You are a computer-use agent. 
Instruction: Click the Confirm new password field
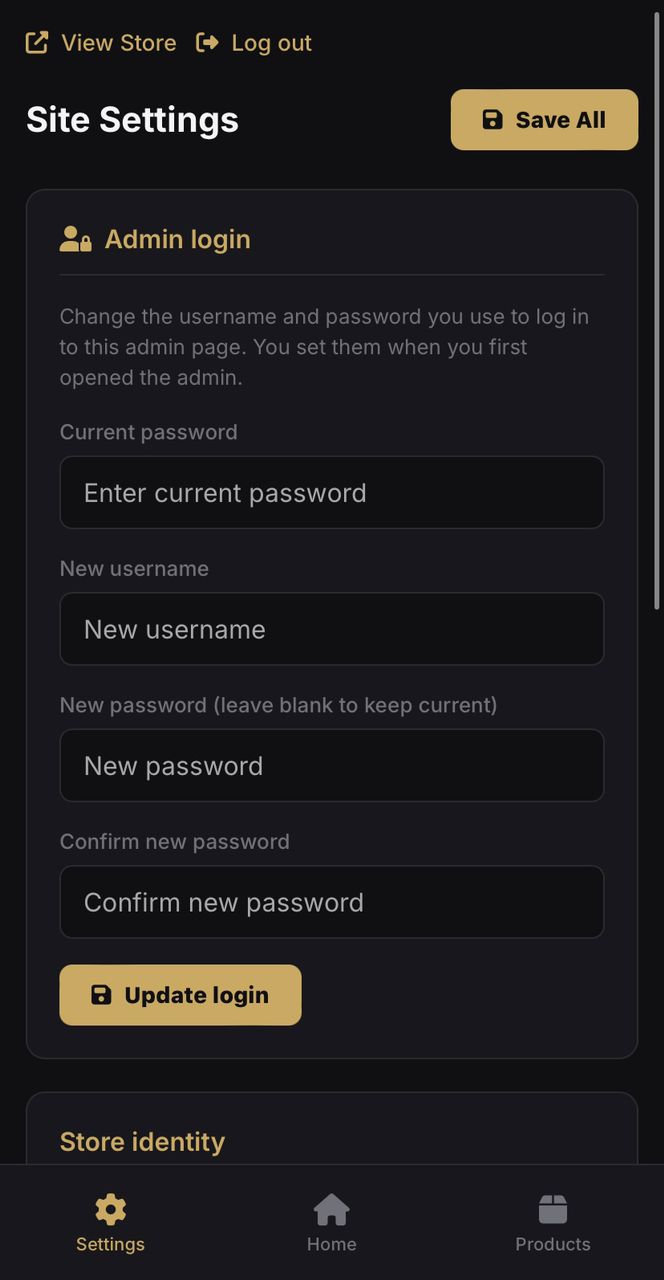332,902
